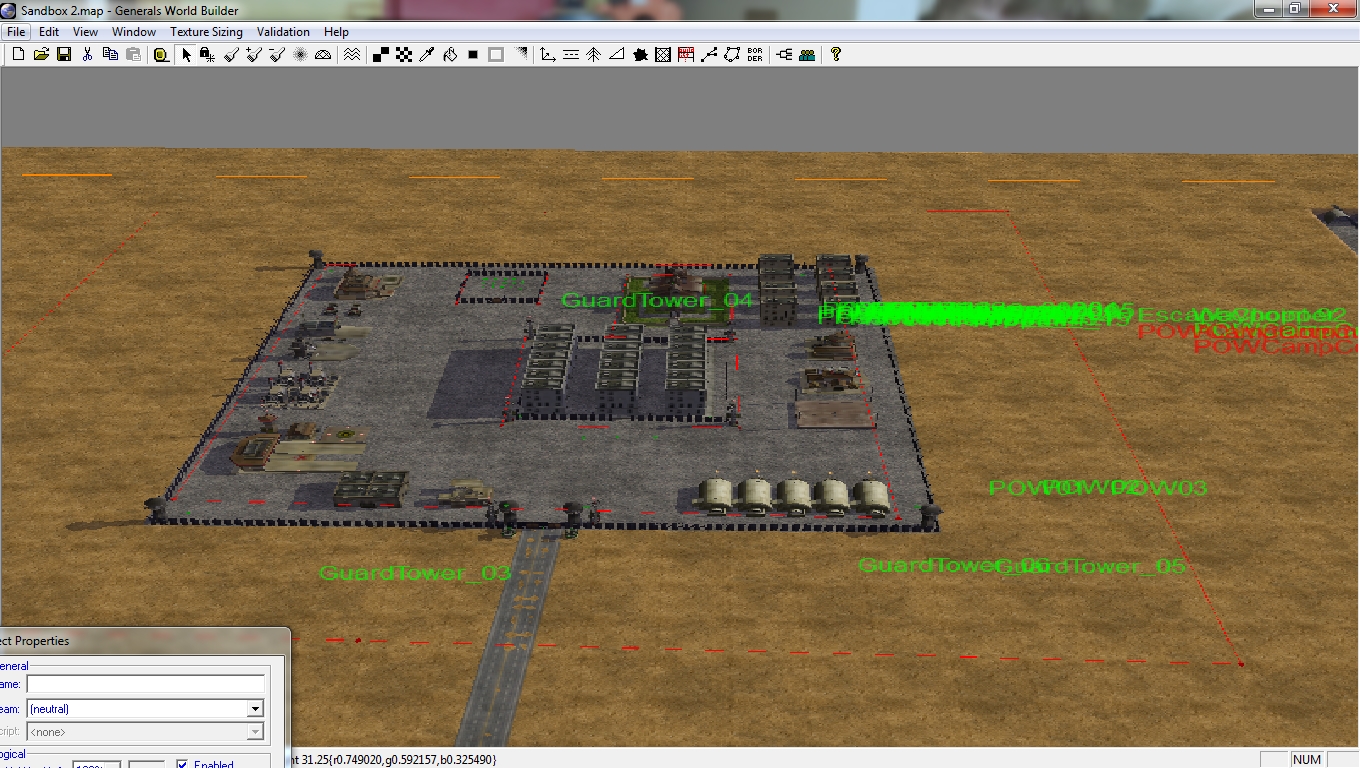Click the BORDER tool icon
1360x768 pixels.
(755, 55)
